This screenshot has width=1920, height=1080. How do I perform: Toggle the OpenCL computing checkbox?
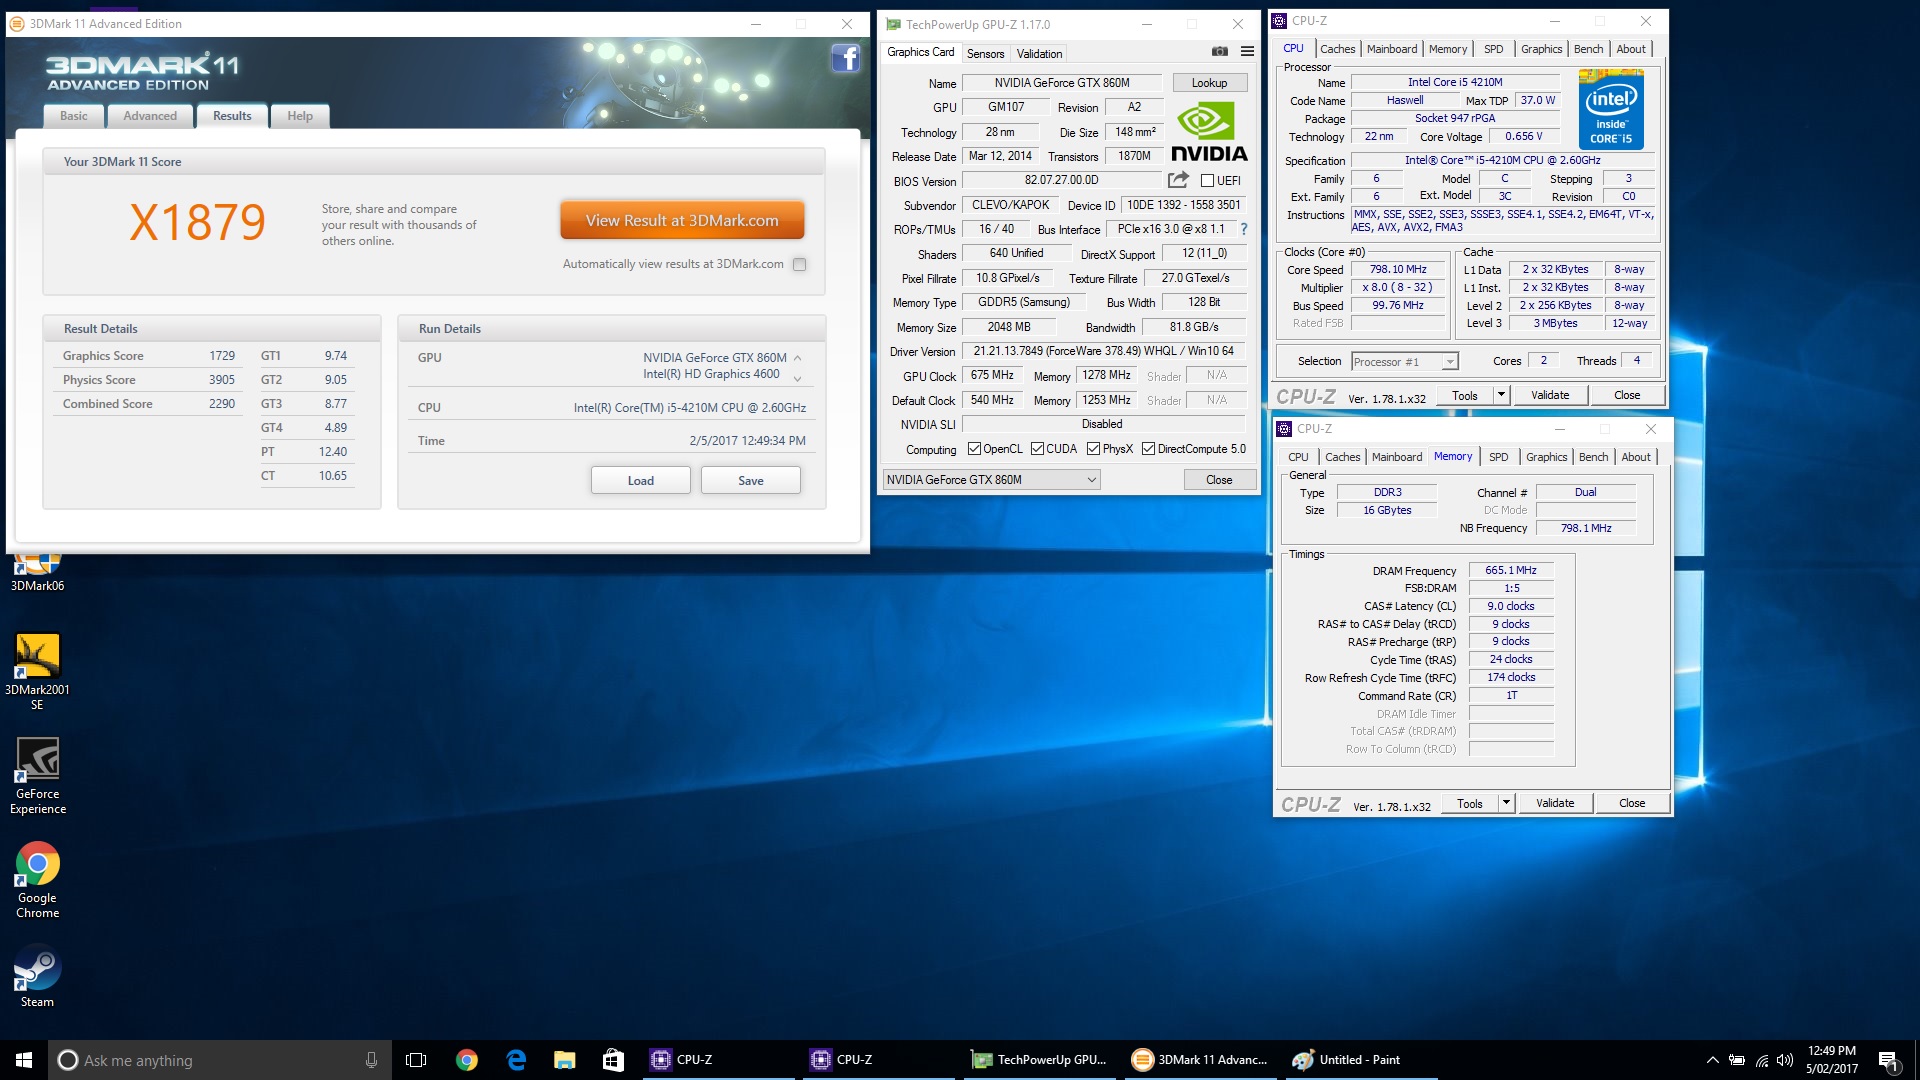(974, 449)
